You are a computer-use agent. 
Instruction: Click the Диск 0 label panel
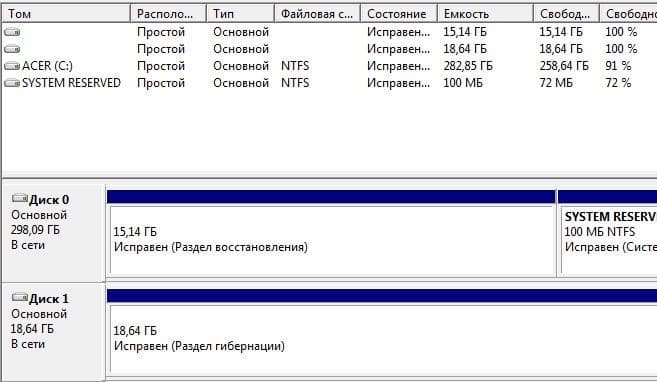[54, 233]
